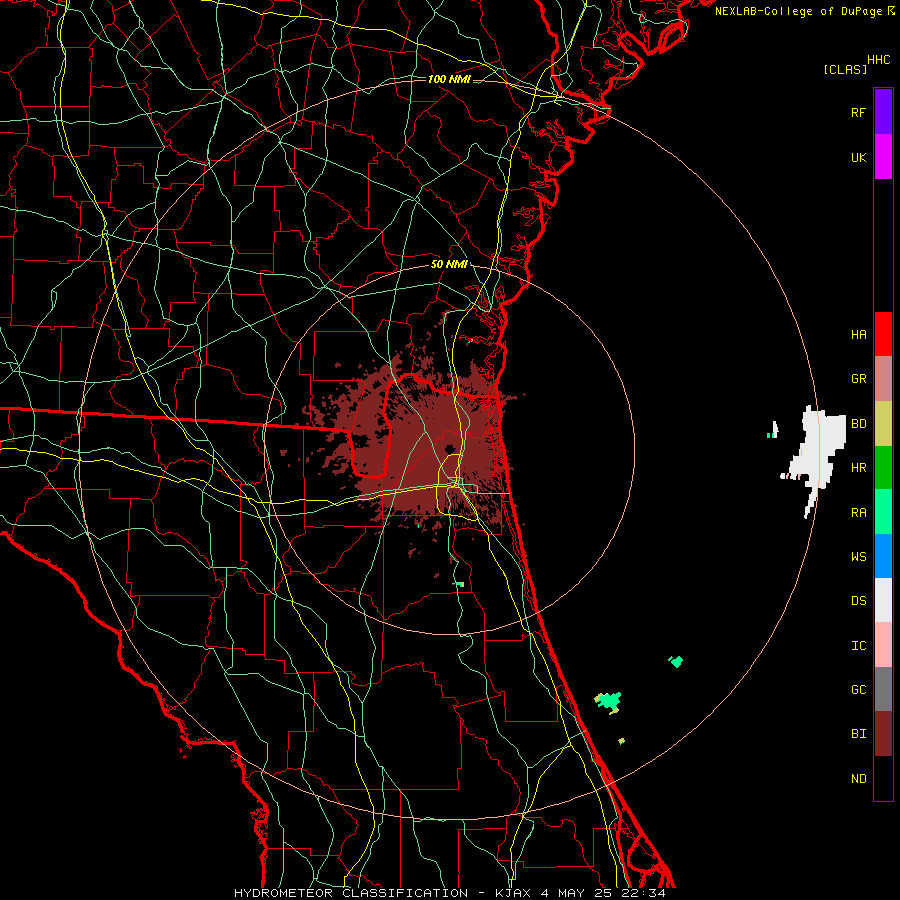Screen dimensions: 900x900
Task: Click the HR legend label
Action: click(858, 468)
